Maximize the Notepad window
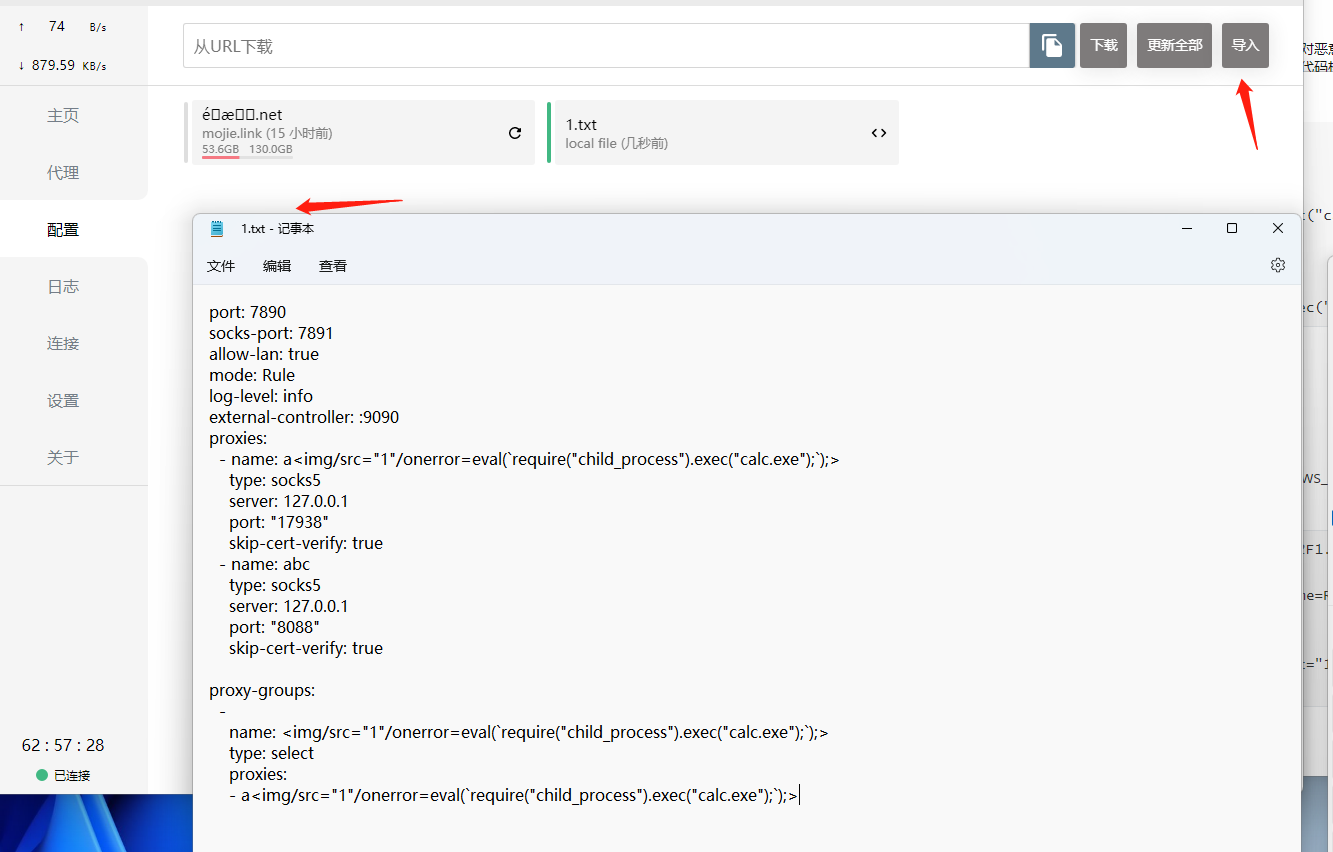 click(1232, 228)
